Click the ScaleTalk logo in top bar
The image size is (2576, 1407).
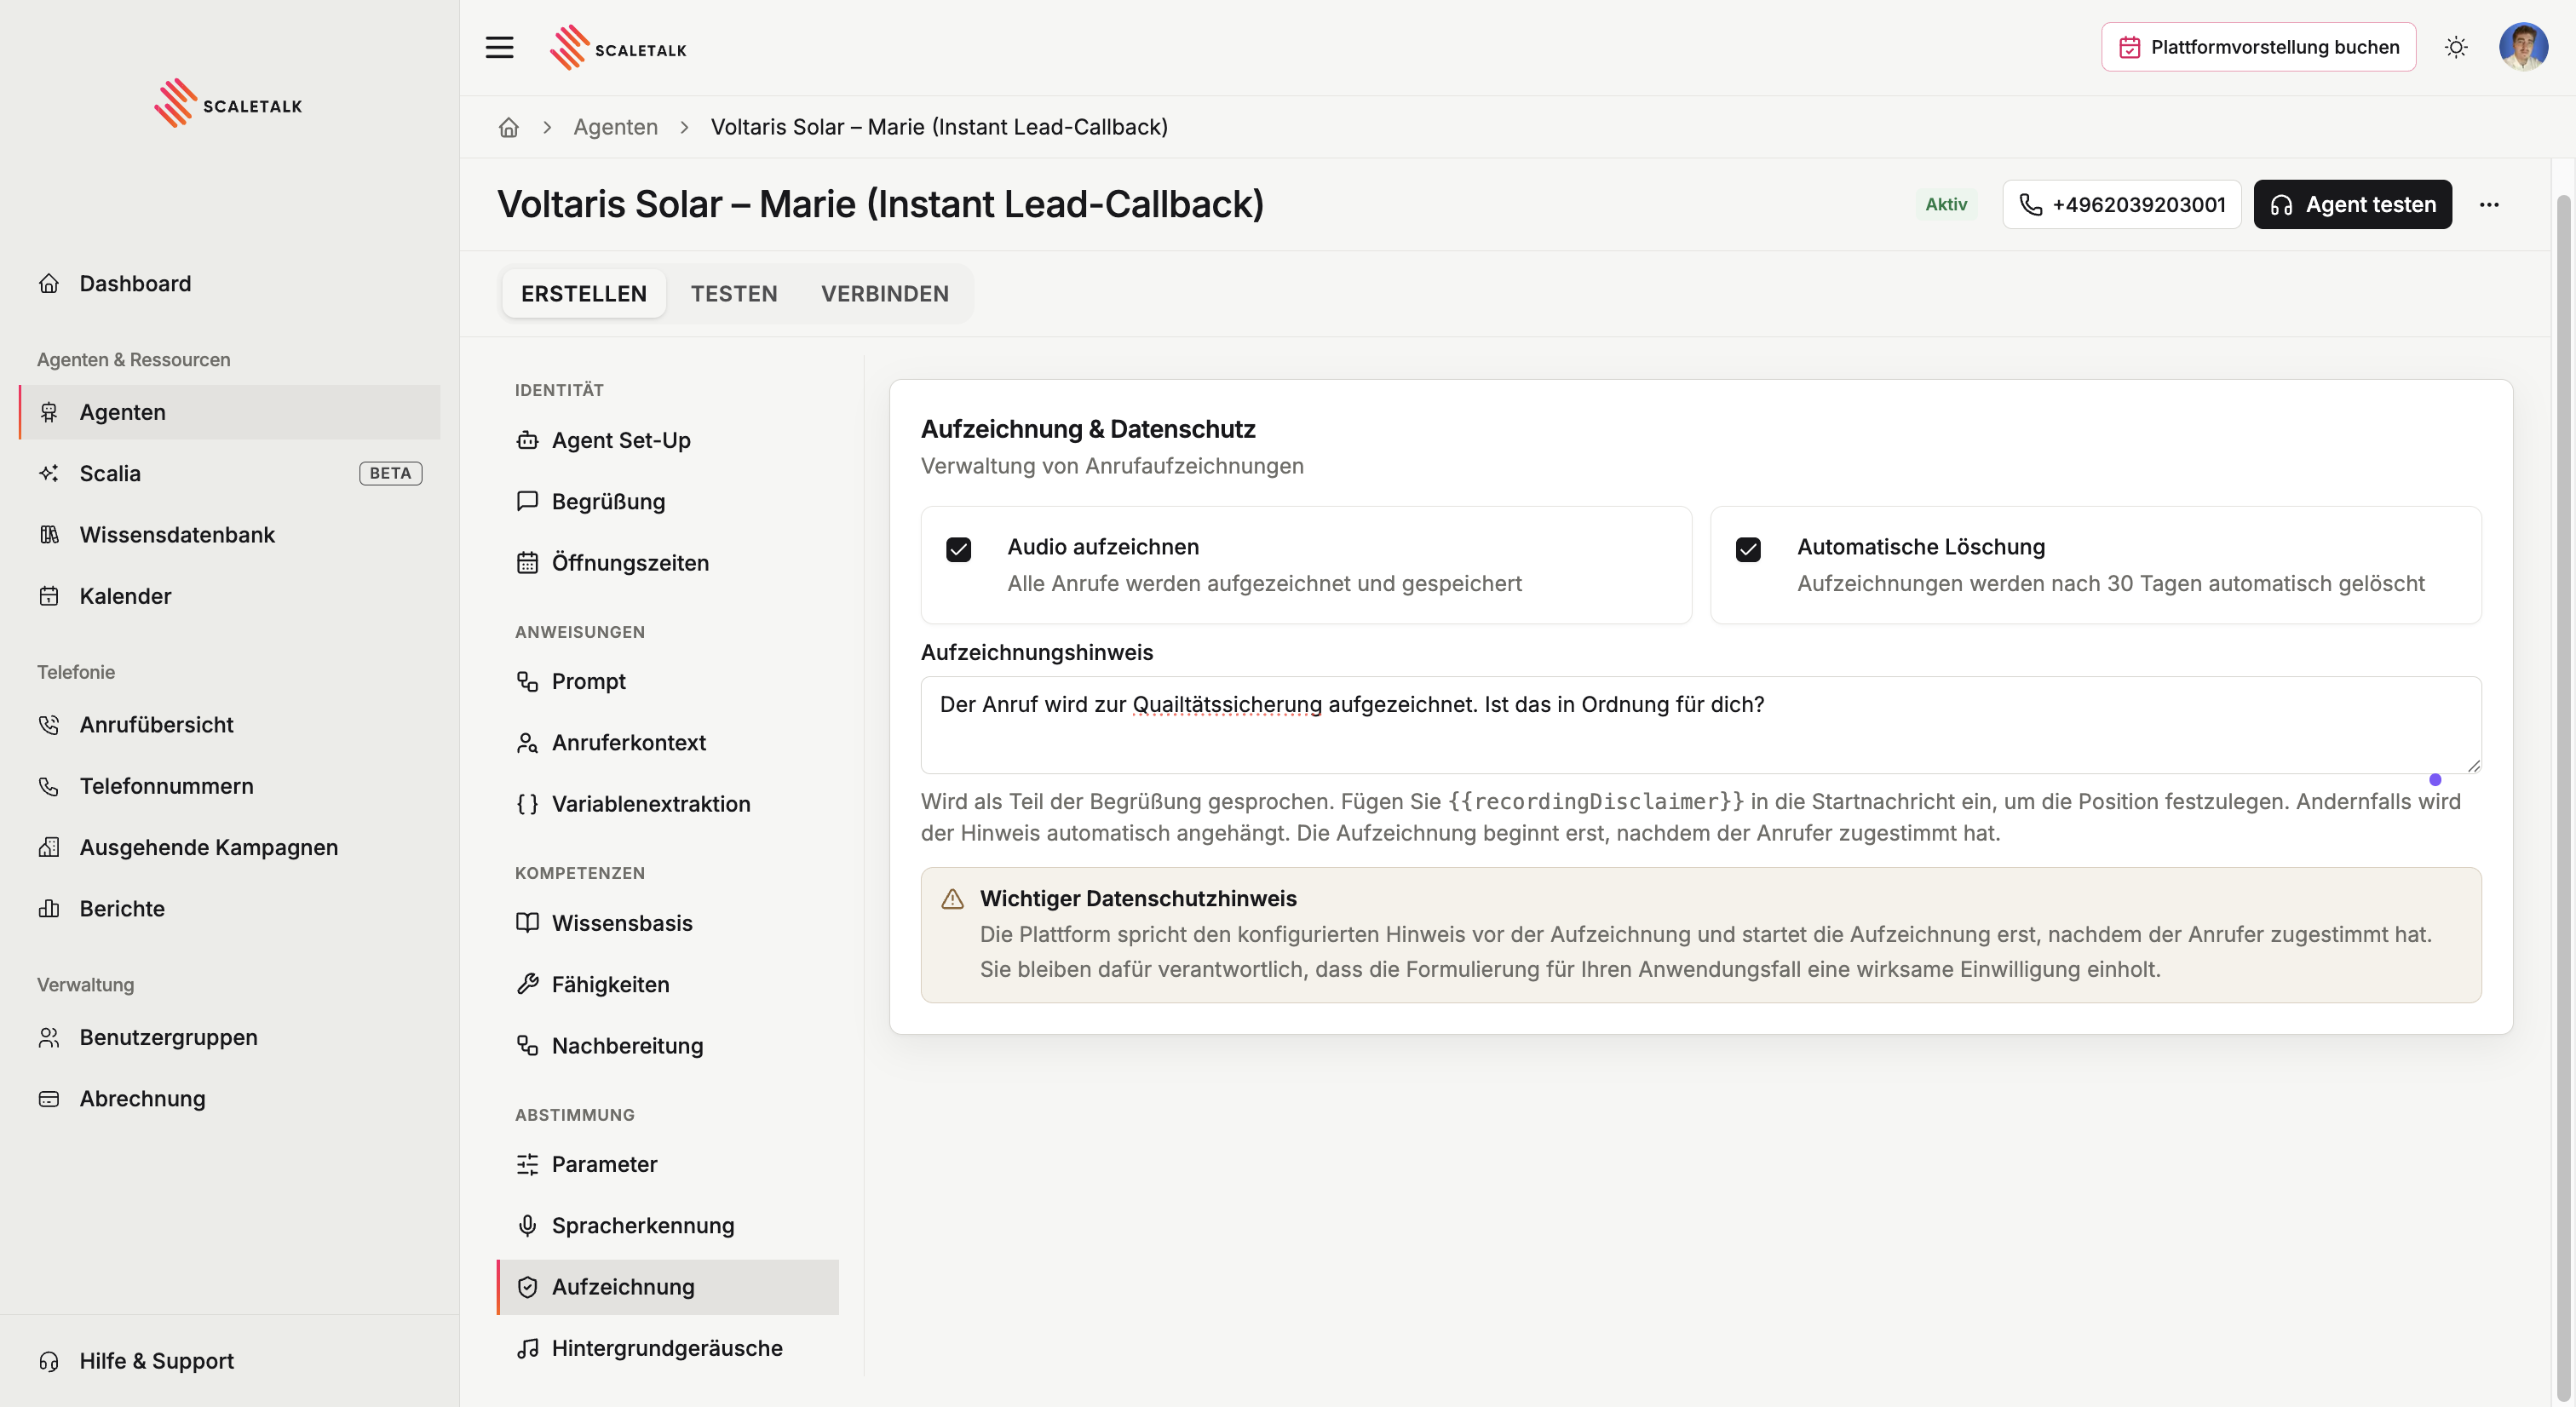point(618,48)
